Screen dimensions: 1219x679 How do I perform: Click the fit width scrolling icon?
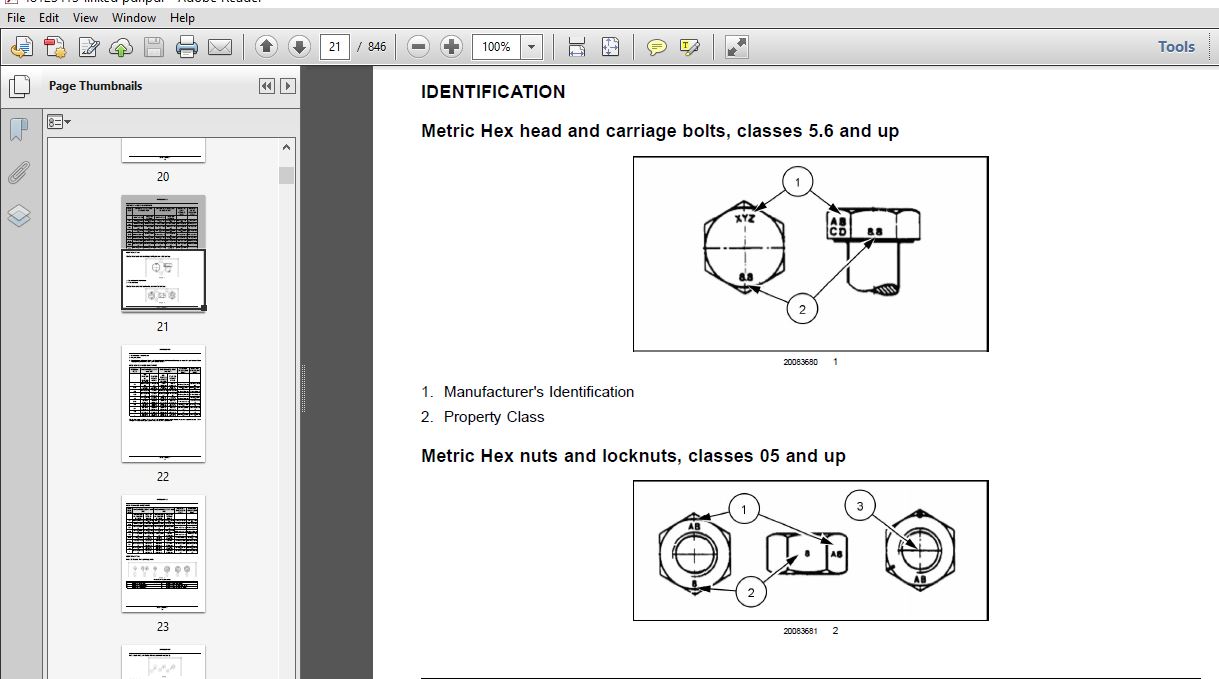(x=577, y=47)
